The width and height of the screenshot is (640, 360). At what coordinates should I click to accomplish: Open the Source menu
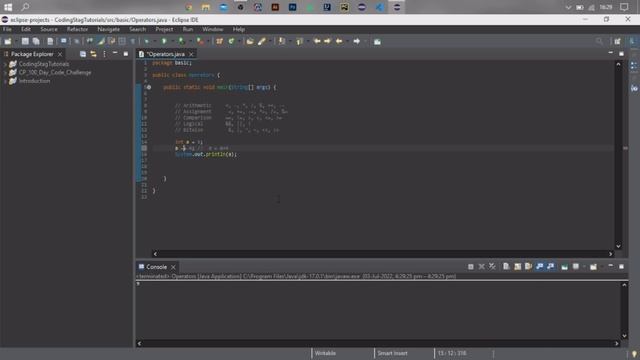[49, 29]
